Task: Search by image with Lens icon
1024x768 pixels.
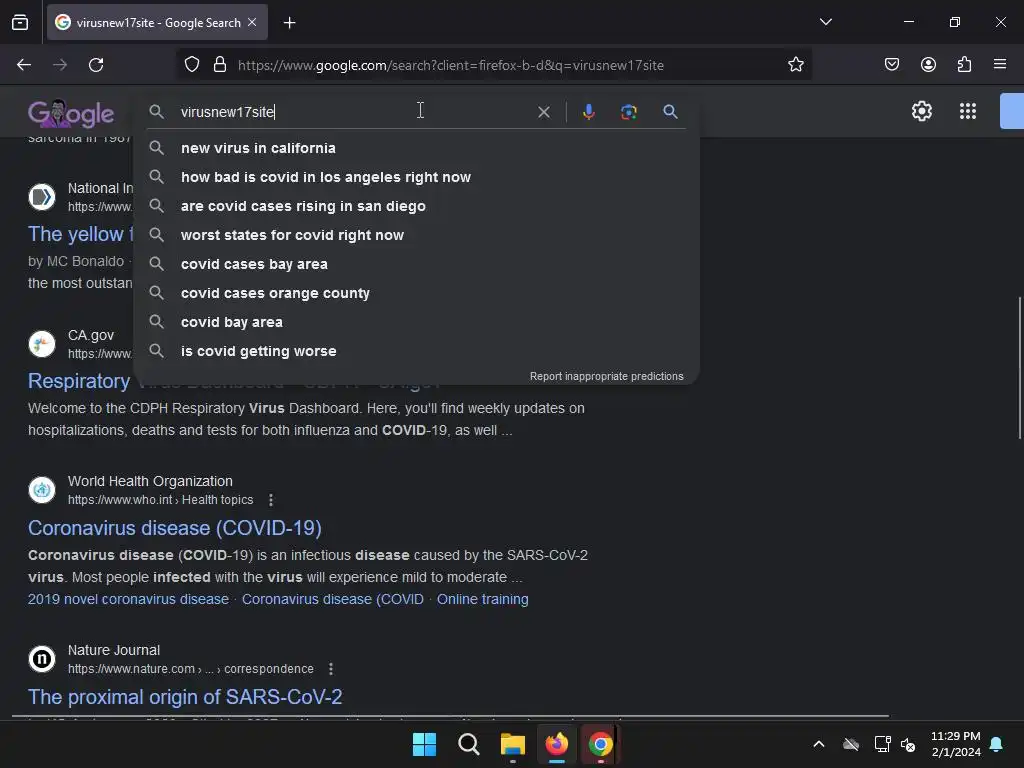Action: 628,112
